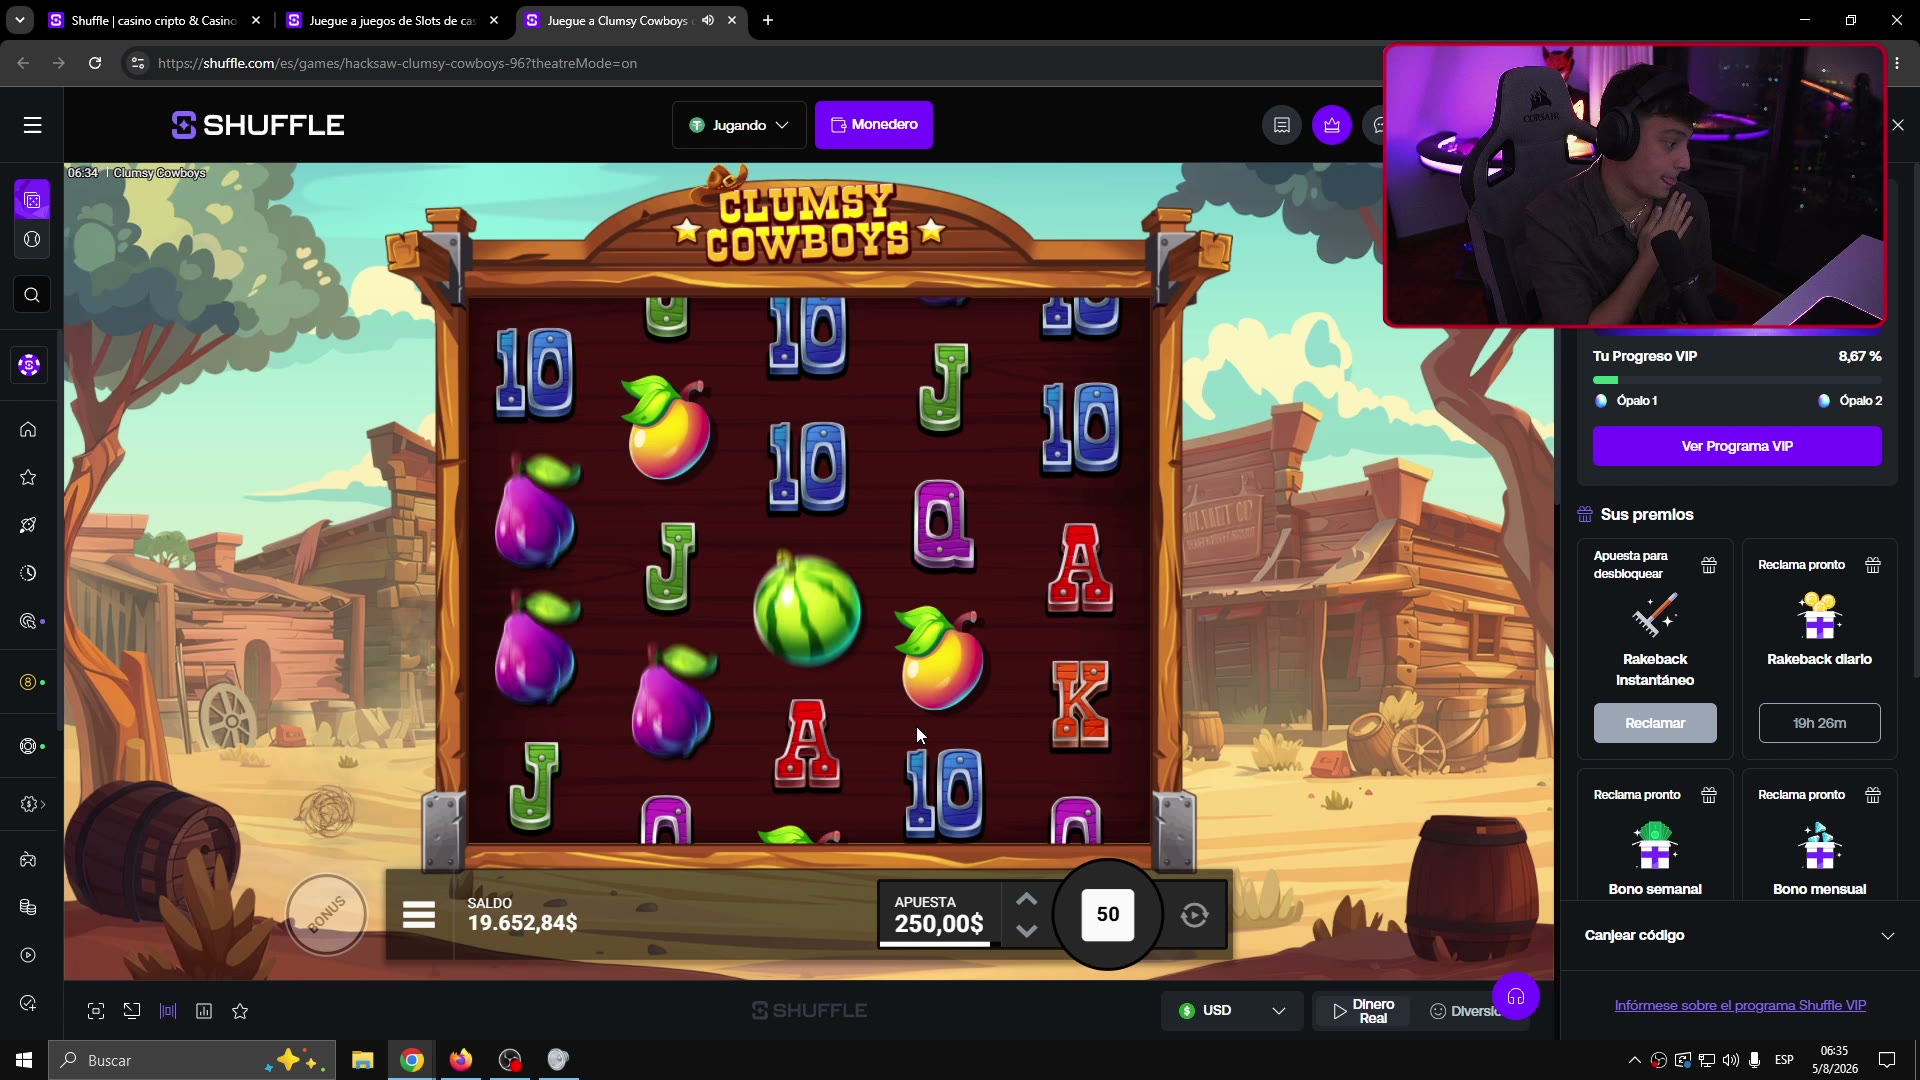Open search using the magnifier icon
1920x1080 pixels.
(32, 295)
